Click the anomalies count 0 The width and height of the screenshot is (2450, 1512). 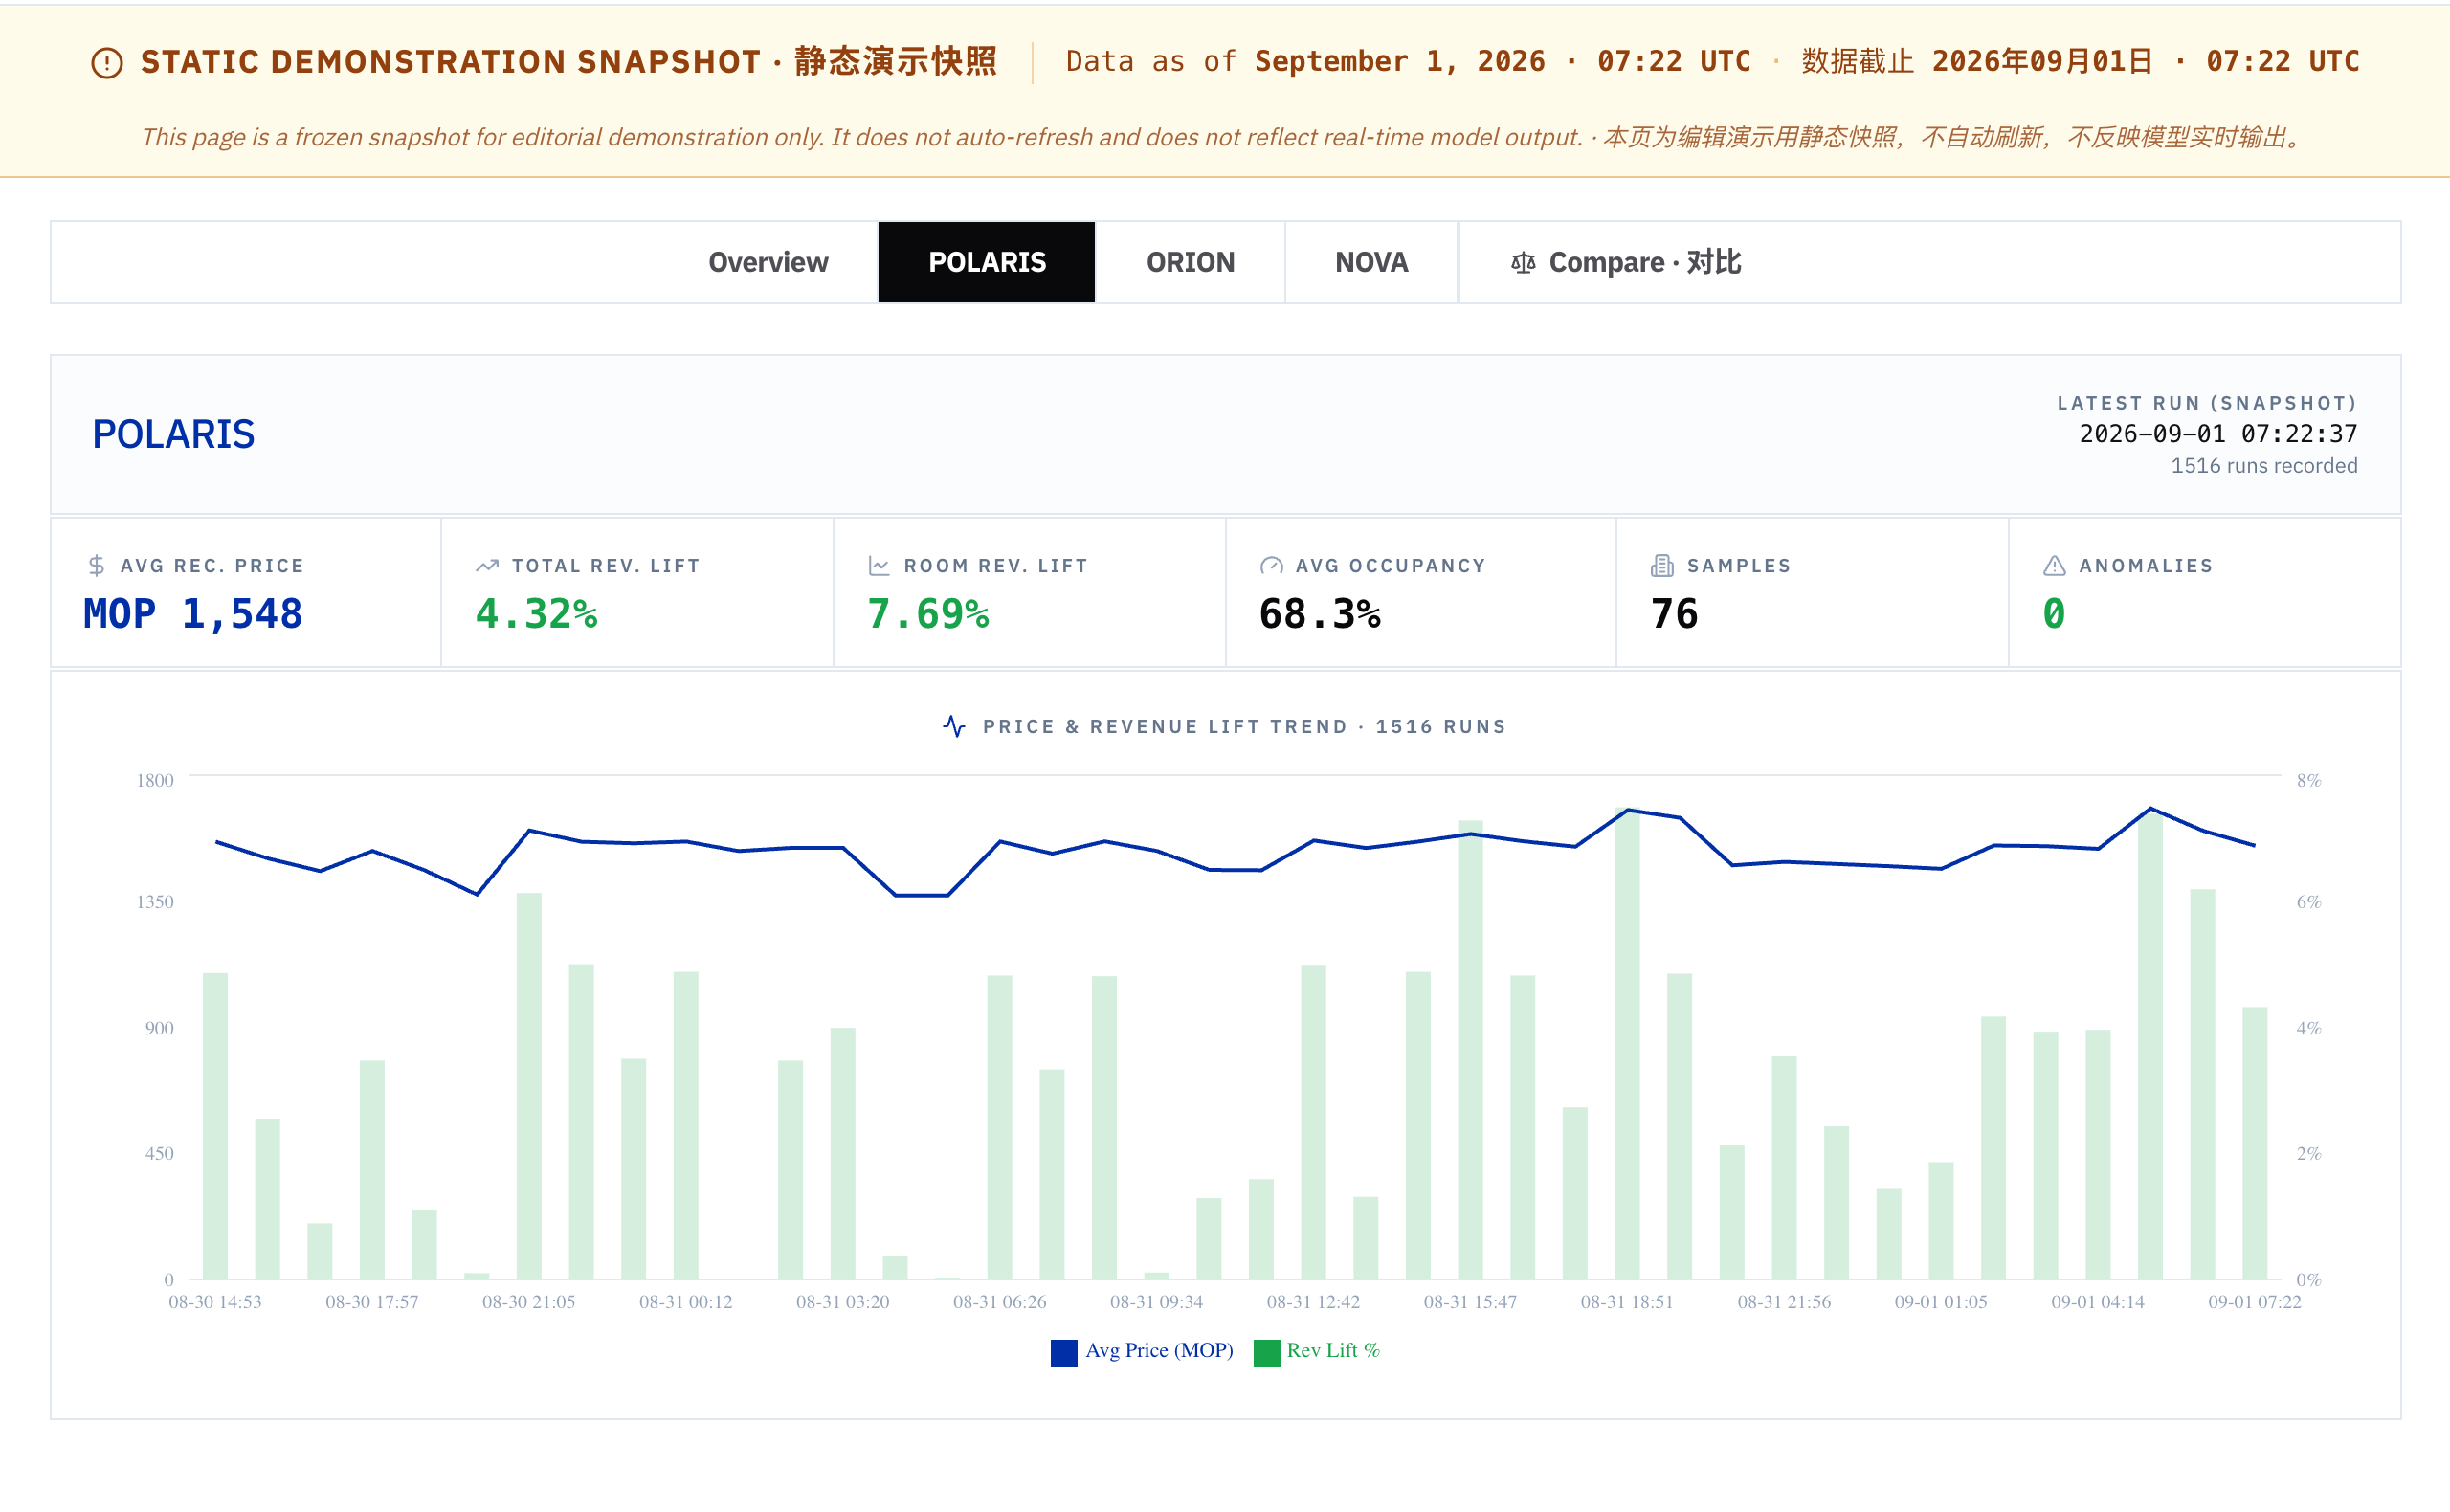point(2054,614)
